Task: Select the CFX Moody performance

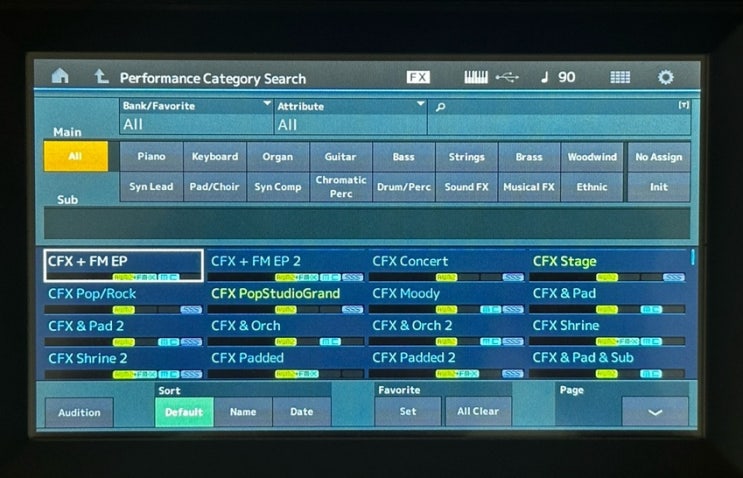Action: point(446,298)
